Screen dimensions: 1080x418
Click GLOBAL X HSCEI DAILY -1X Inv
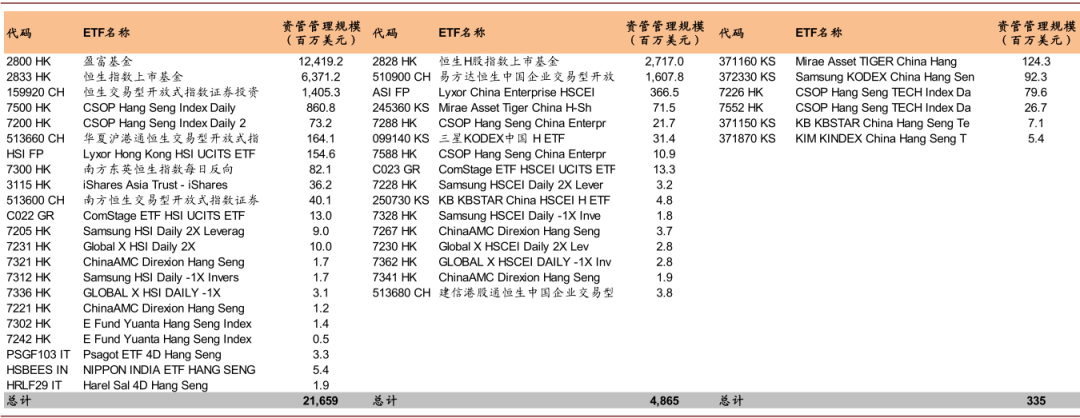coord(525,262)
